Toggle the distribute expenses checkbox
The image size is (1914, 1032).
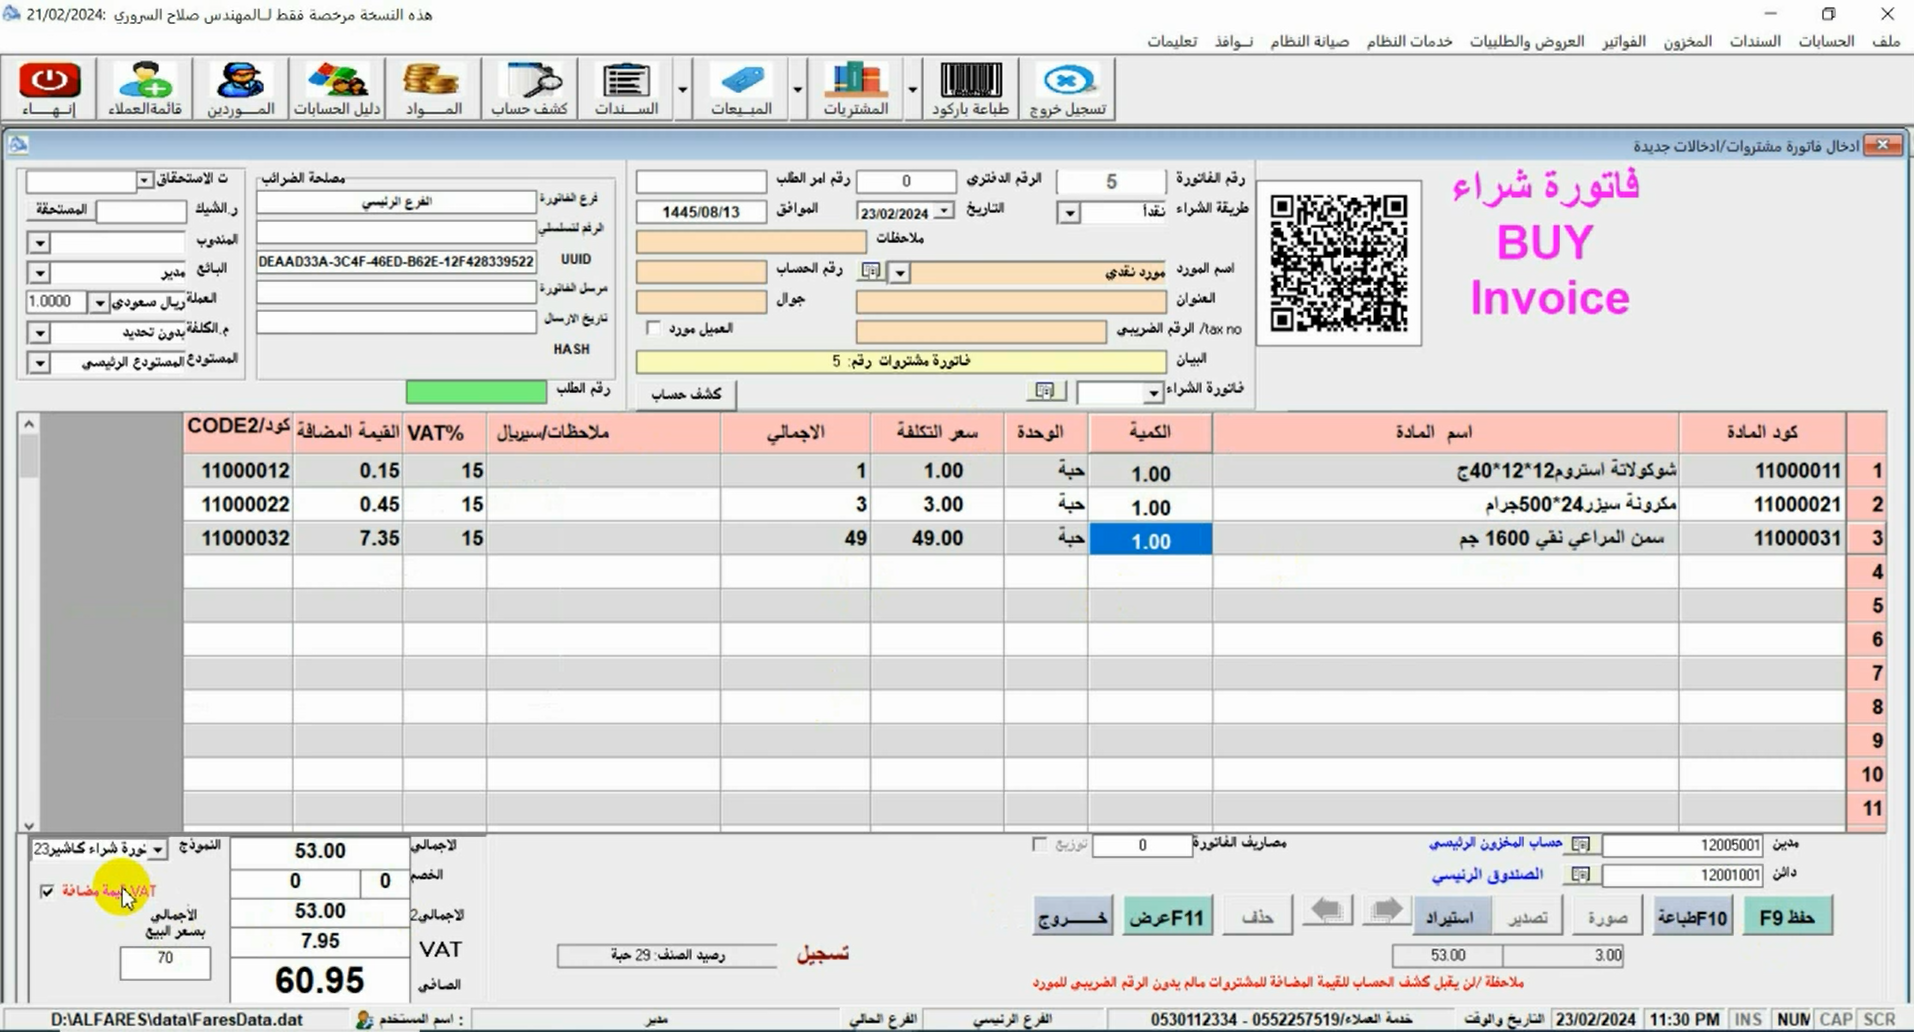pos(1039,845)
